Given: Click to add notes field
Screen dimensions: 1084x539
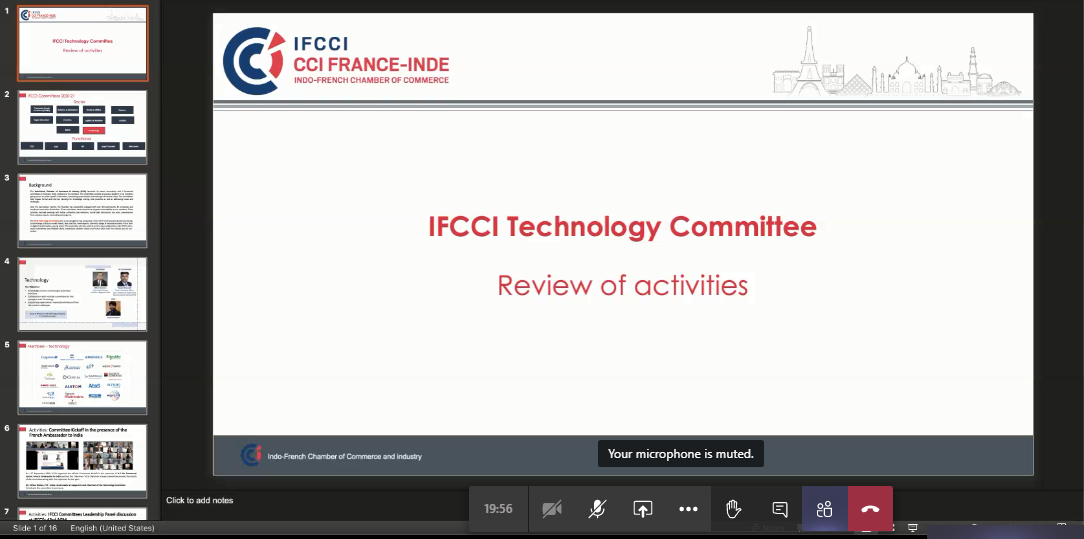Looking at the screenshot, I should (200, 500).
